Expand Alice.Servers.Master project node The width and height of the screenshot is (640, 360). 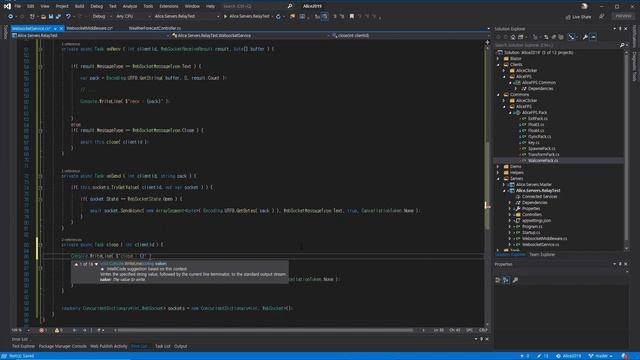(x=504, y=184)
